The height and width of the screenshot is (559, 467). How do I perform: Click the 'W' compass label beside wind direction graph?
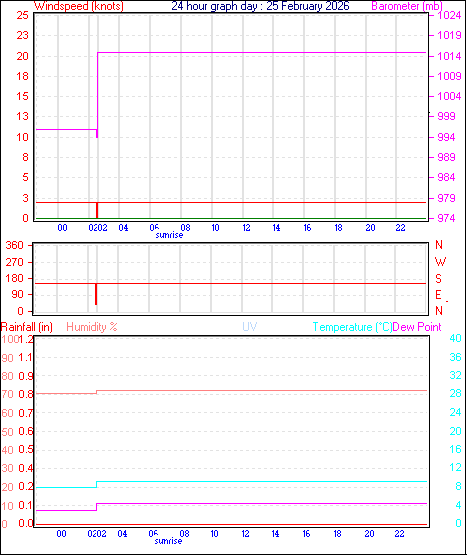click(440, 262)
